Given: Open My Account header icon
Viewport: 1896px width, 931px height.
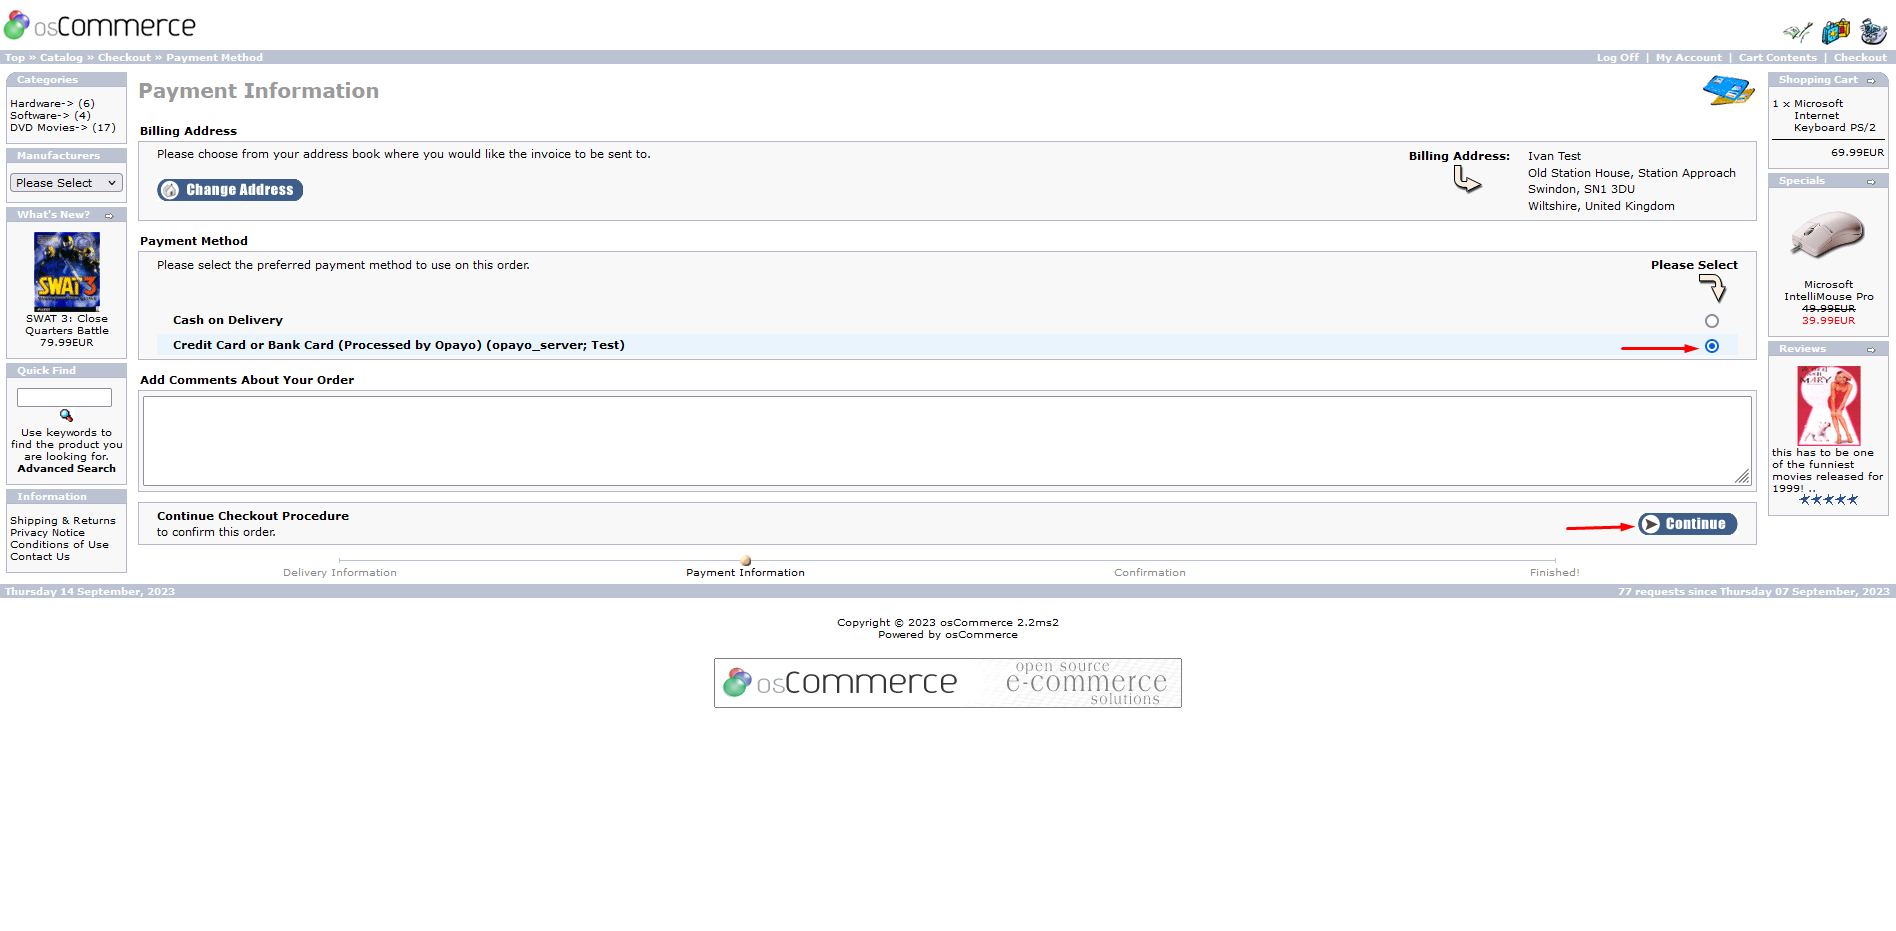Looking at the screenshot, I should pyautogui.click(x=1797, y=32).
